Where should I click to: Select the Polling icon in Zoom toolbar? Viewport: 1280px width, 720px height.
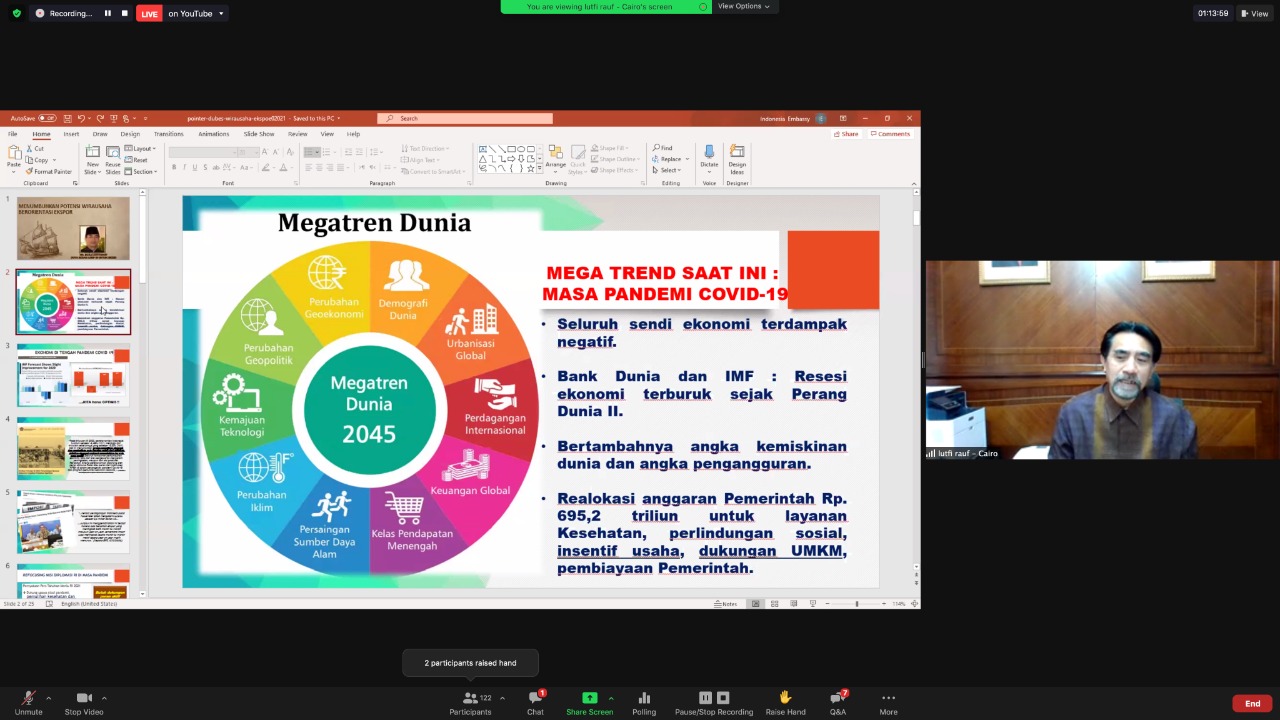point(644,702)
